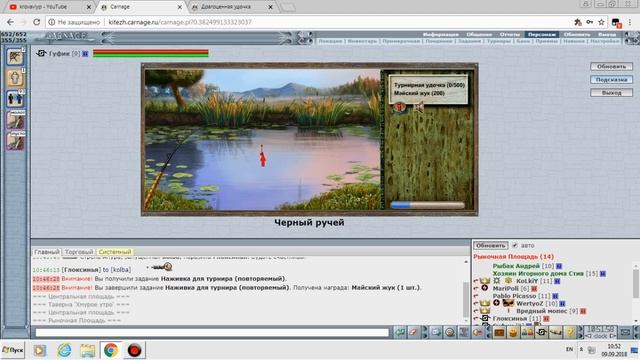The height and width of the screenshot is (360, 640).
Task: Switch to the Торговый chat tab
Action: point(79,252)
